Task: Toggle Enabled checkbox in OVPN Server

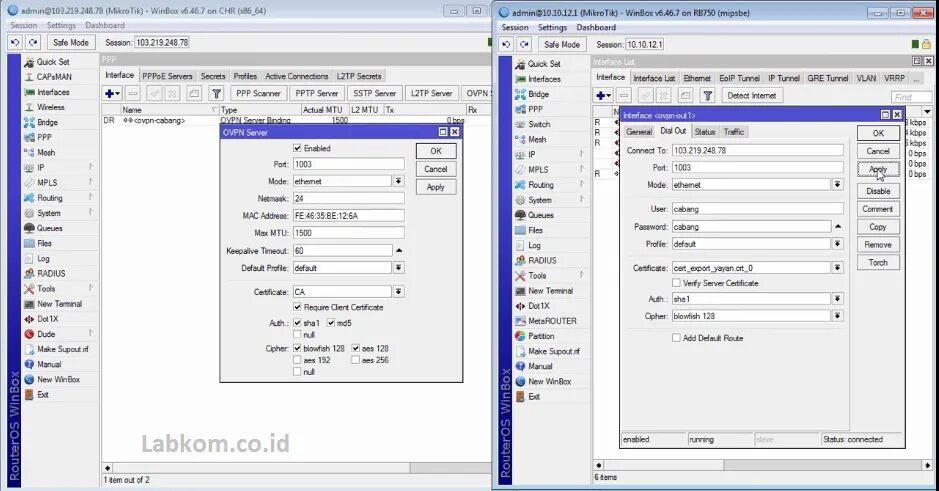Action: (x=297, y=148)
